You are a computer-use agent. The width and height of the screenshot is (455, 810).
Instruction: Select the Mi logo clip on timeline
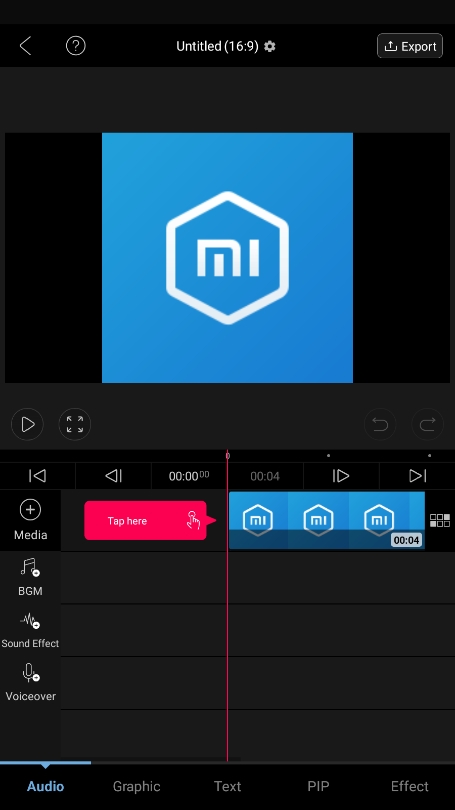[326, 520]
